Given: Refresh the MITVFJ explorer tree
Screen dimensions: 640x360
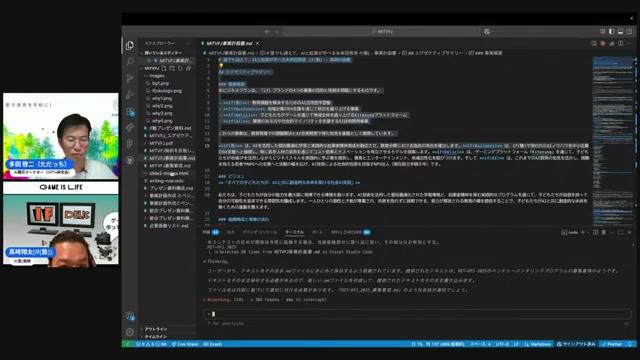Looking at the screenshot, I should [x=180, y=68].
